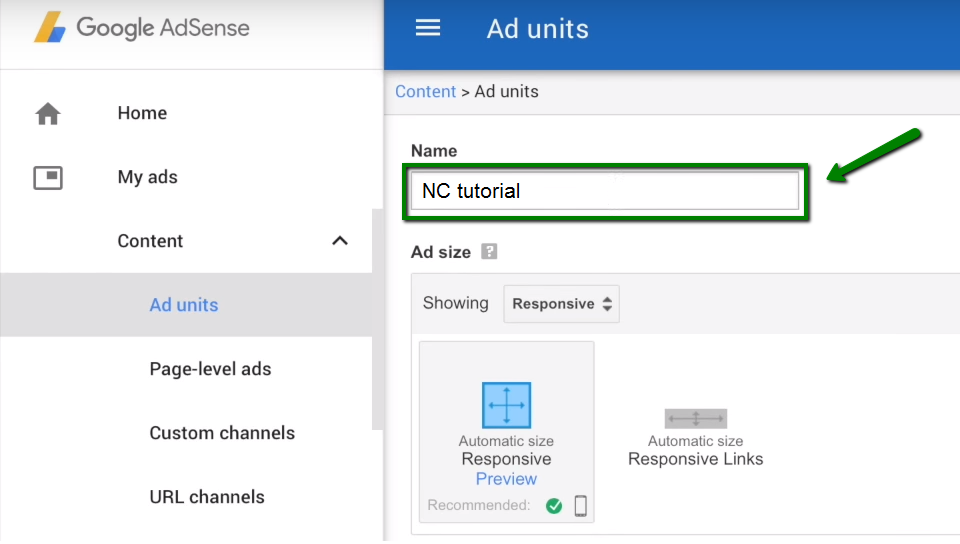Open My ads in sidebar
The width and height of the screenshot is (960, 544).
148,177
